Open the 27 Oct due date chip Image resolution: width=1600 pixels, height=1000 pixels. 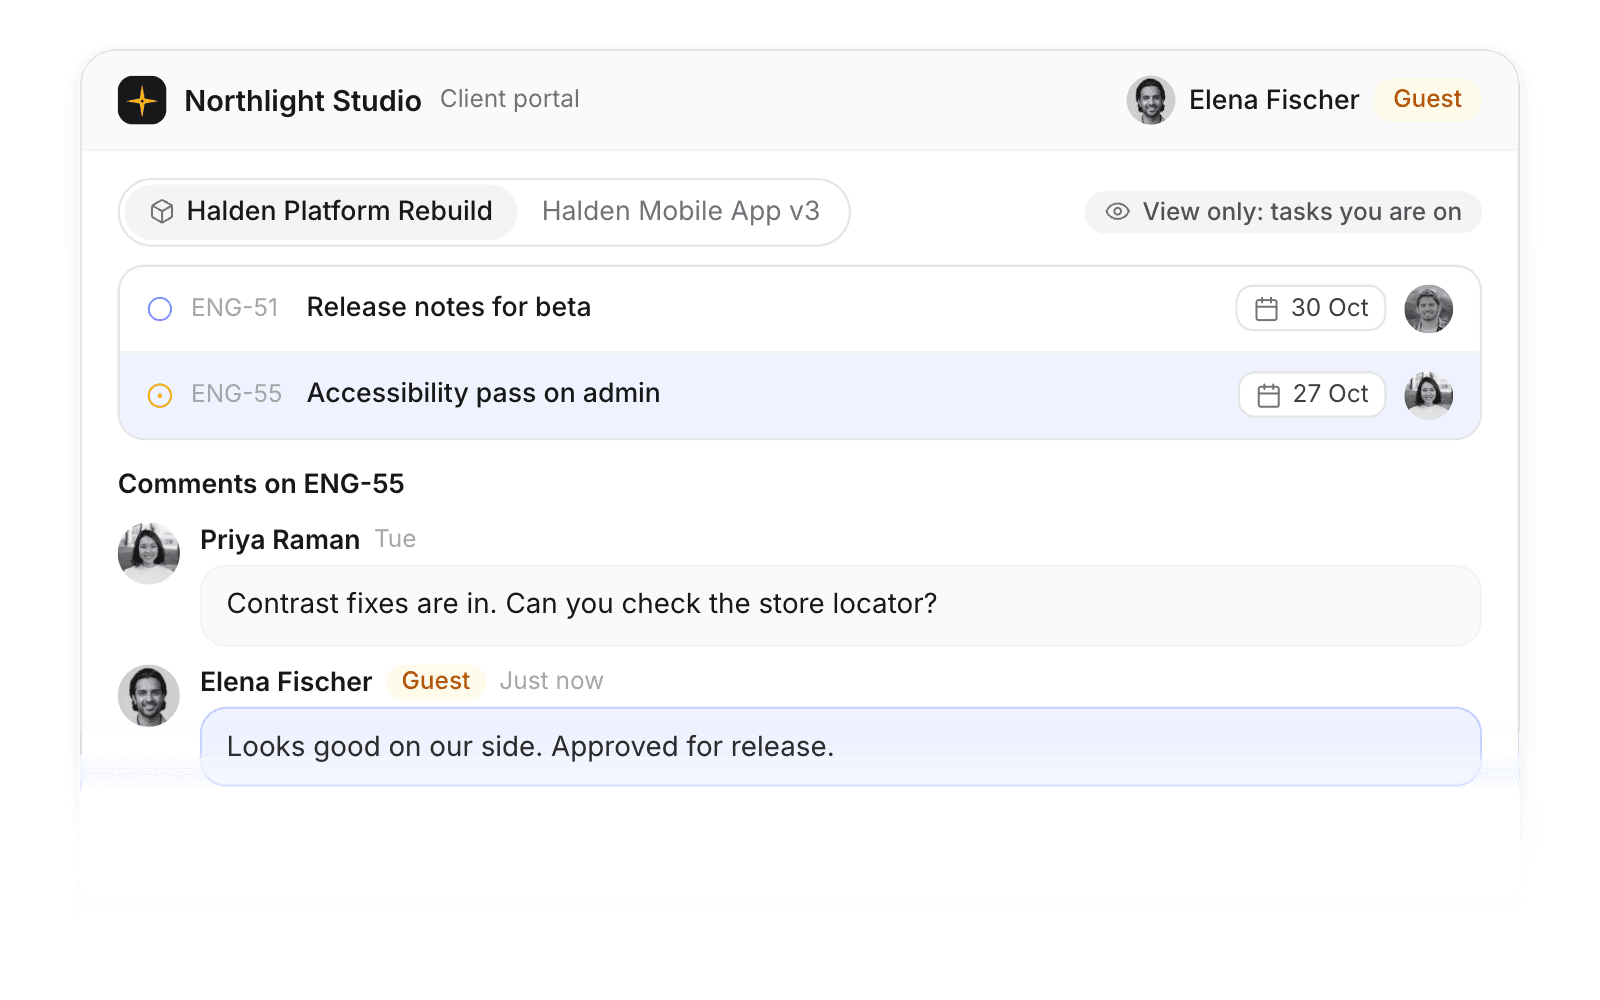pos(1312,394)
